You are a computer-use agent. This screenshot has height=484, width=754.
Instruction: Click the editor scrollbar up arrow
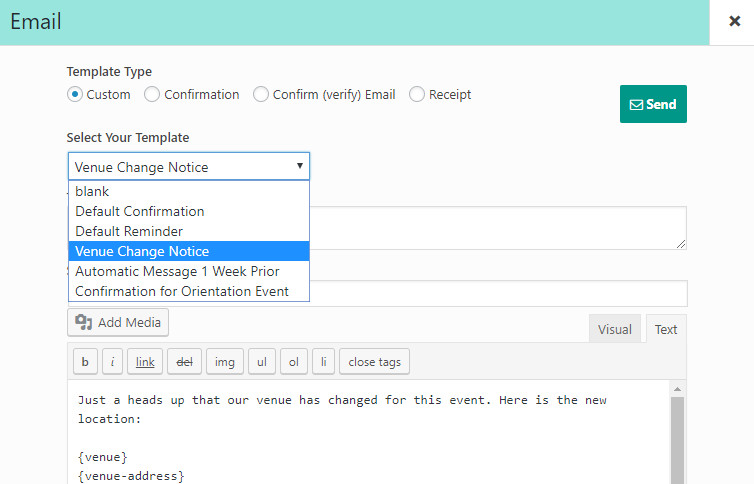pos(677,389)
